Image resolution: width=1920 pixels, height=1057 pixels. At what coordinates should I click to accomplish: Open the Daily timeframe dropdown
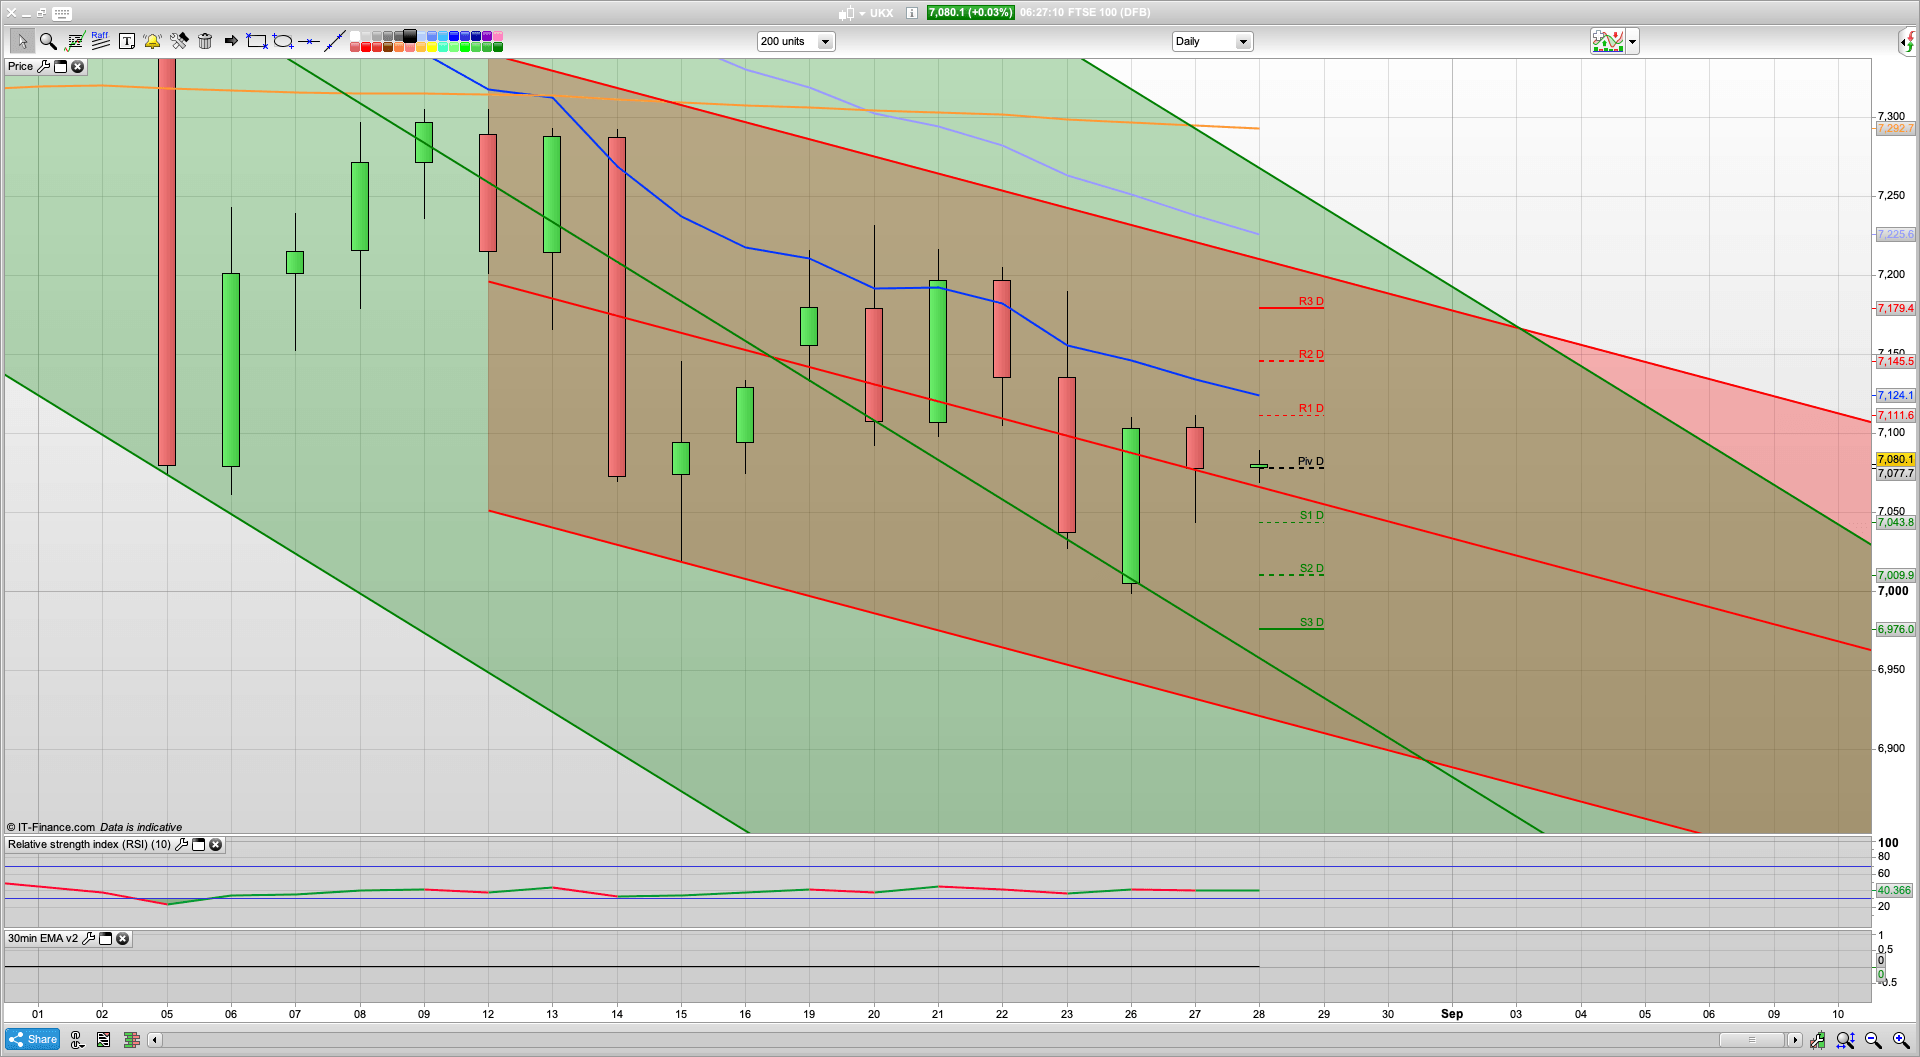(x=1212, y=41)
